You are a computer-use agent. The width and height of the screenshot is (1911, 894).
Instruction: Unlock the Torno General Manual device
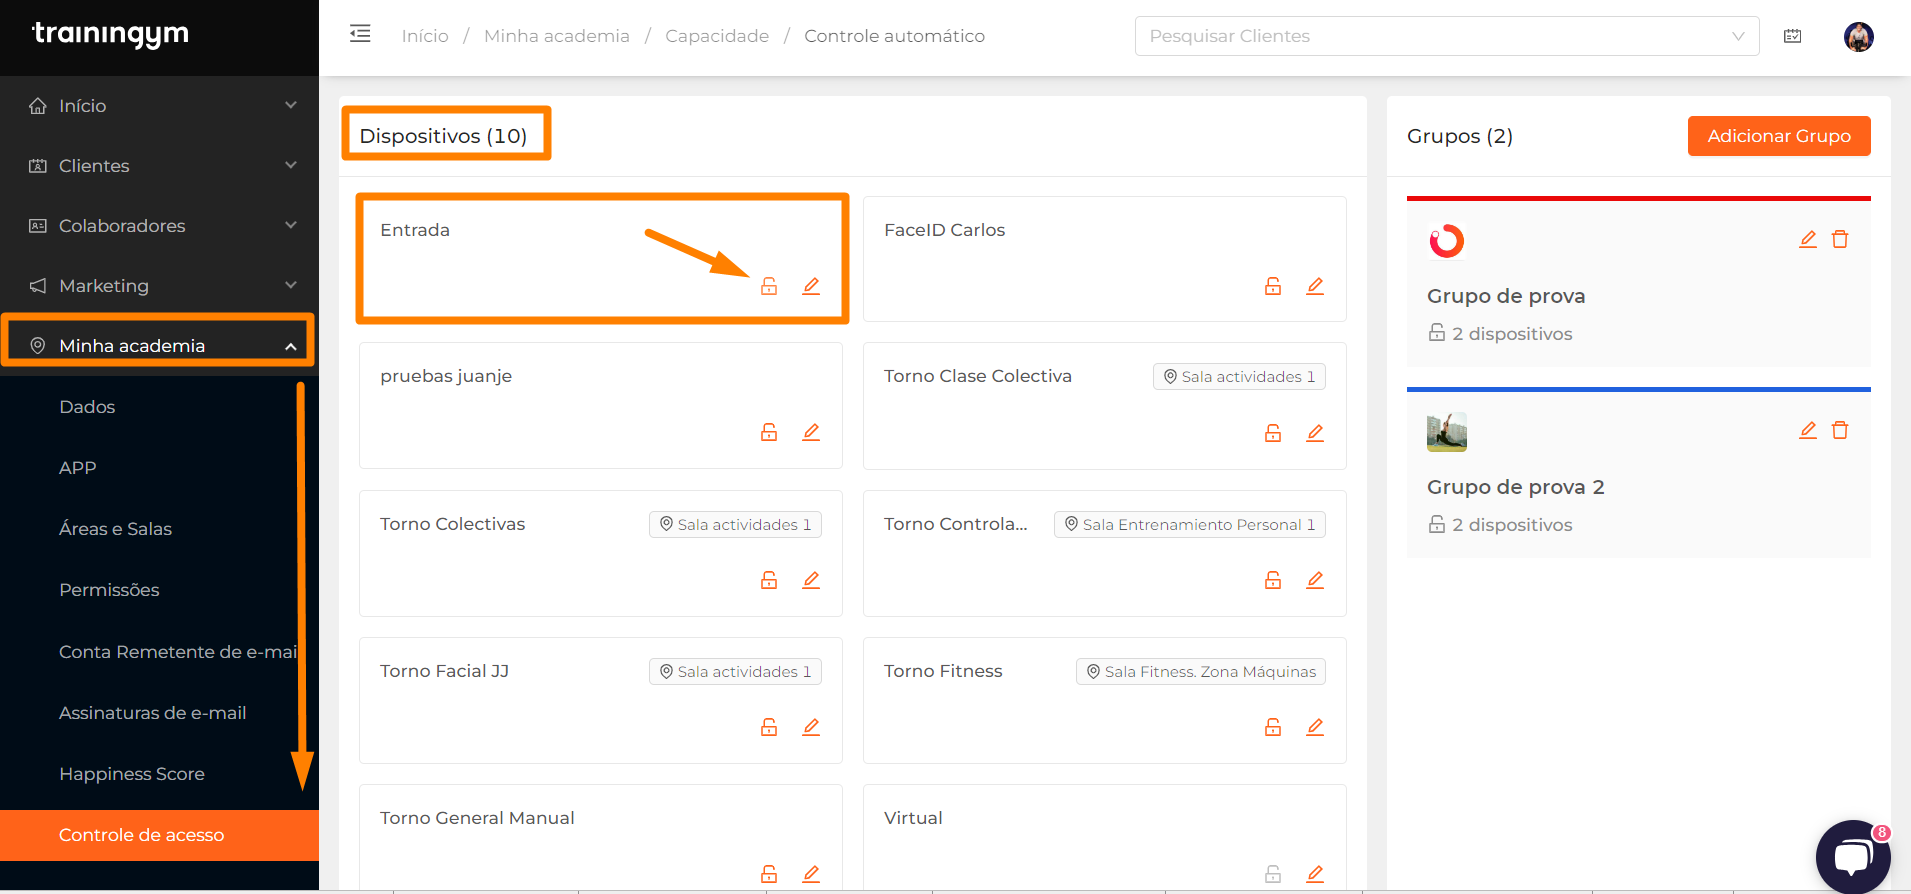[x=769, y=874]
